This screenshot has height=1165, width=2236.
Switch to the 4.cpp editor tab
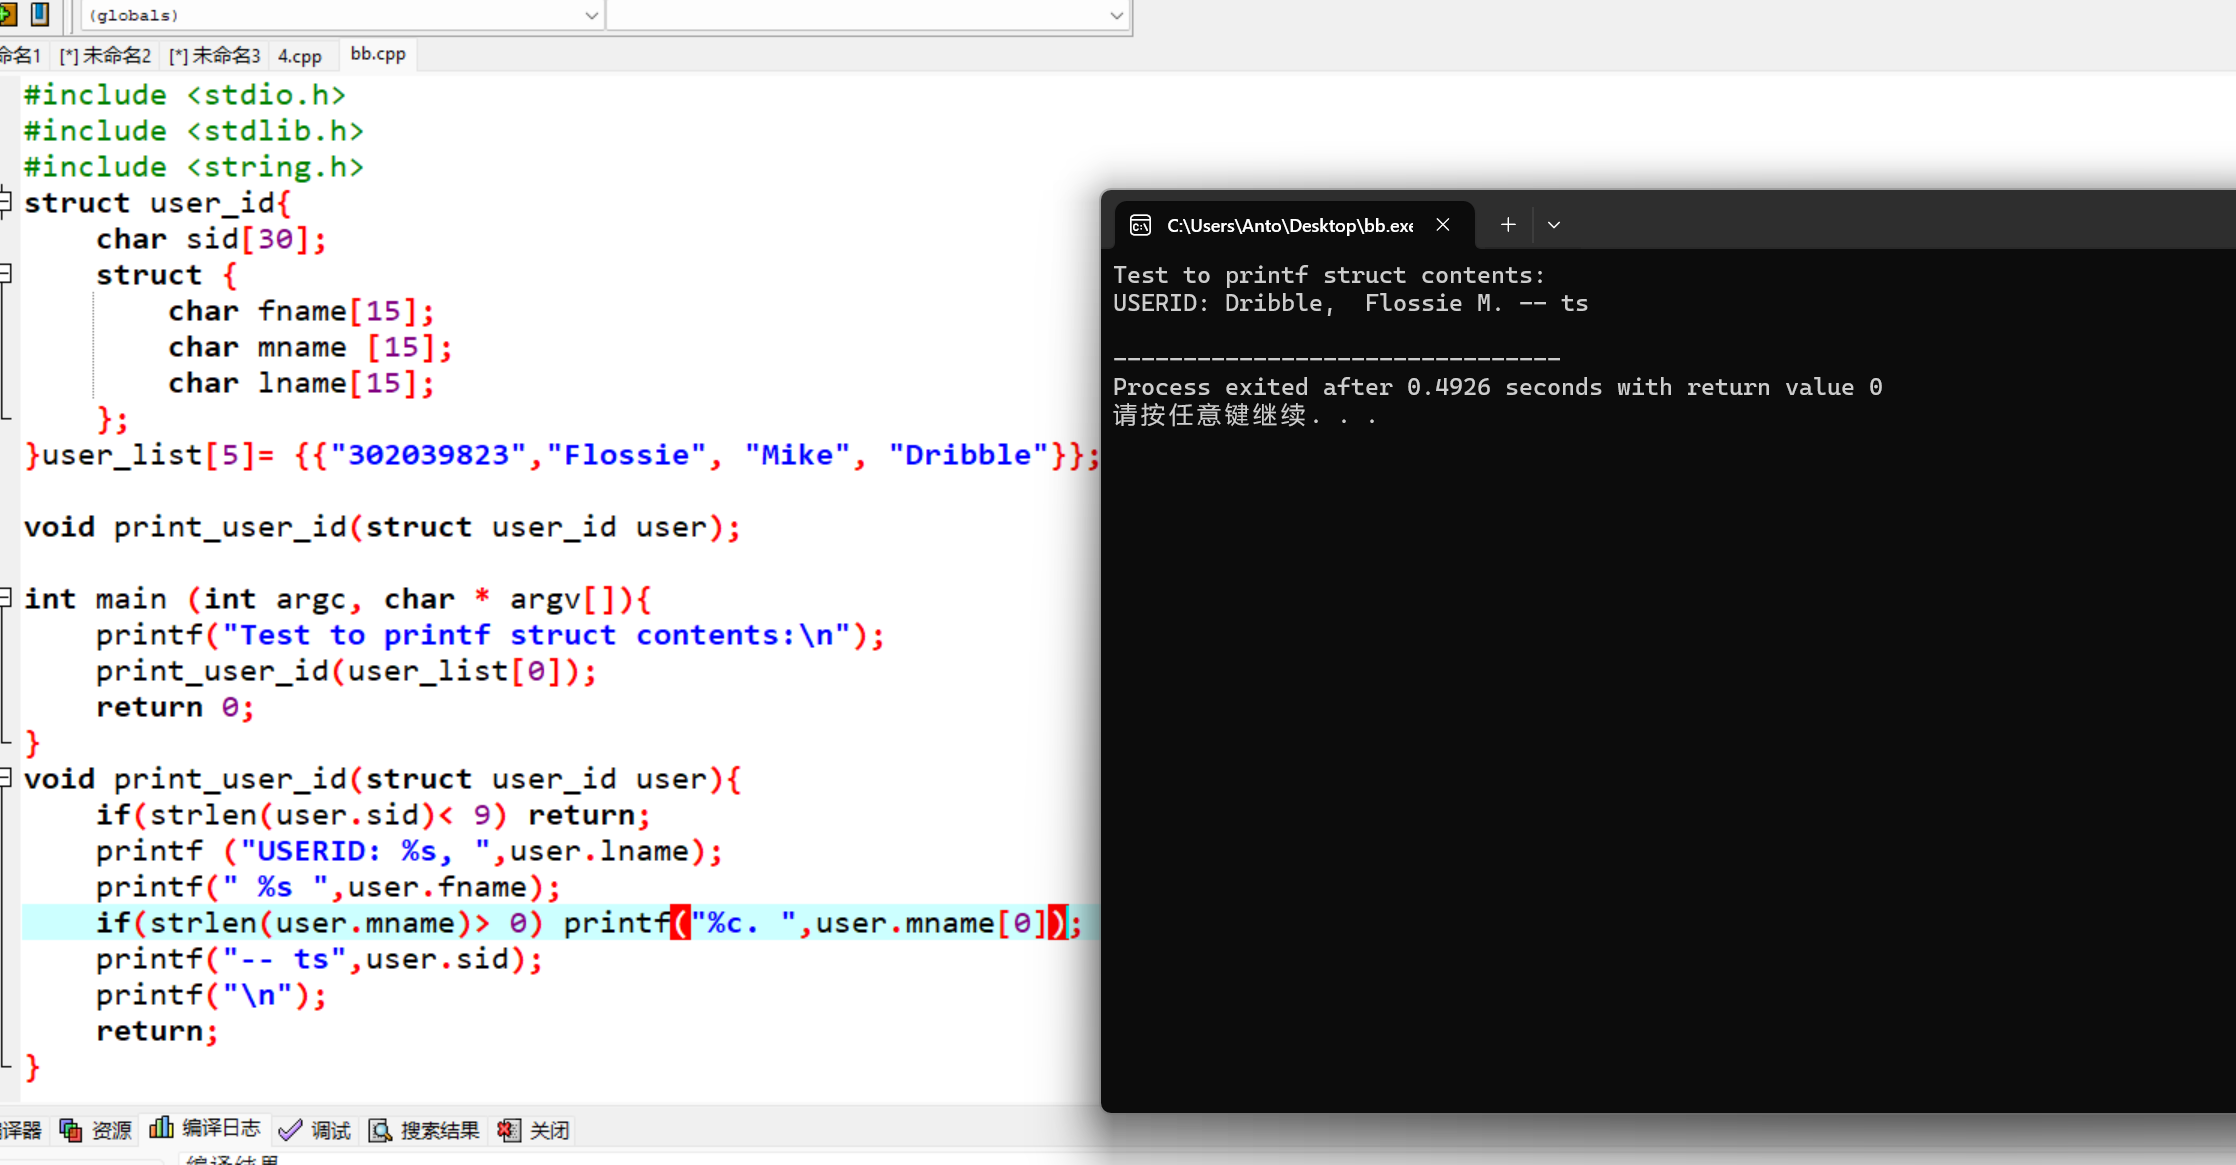[x=300, y=56]
